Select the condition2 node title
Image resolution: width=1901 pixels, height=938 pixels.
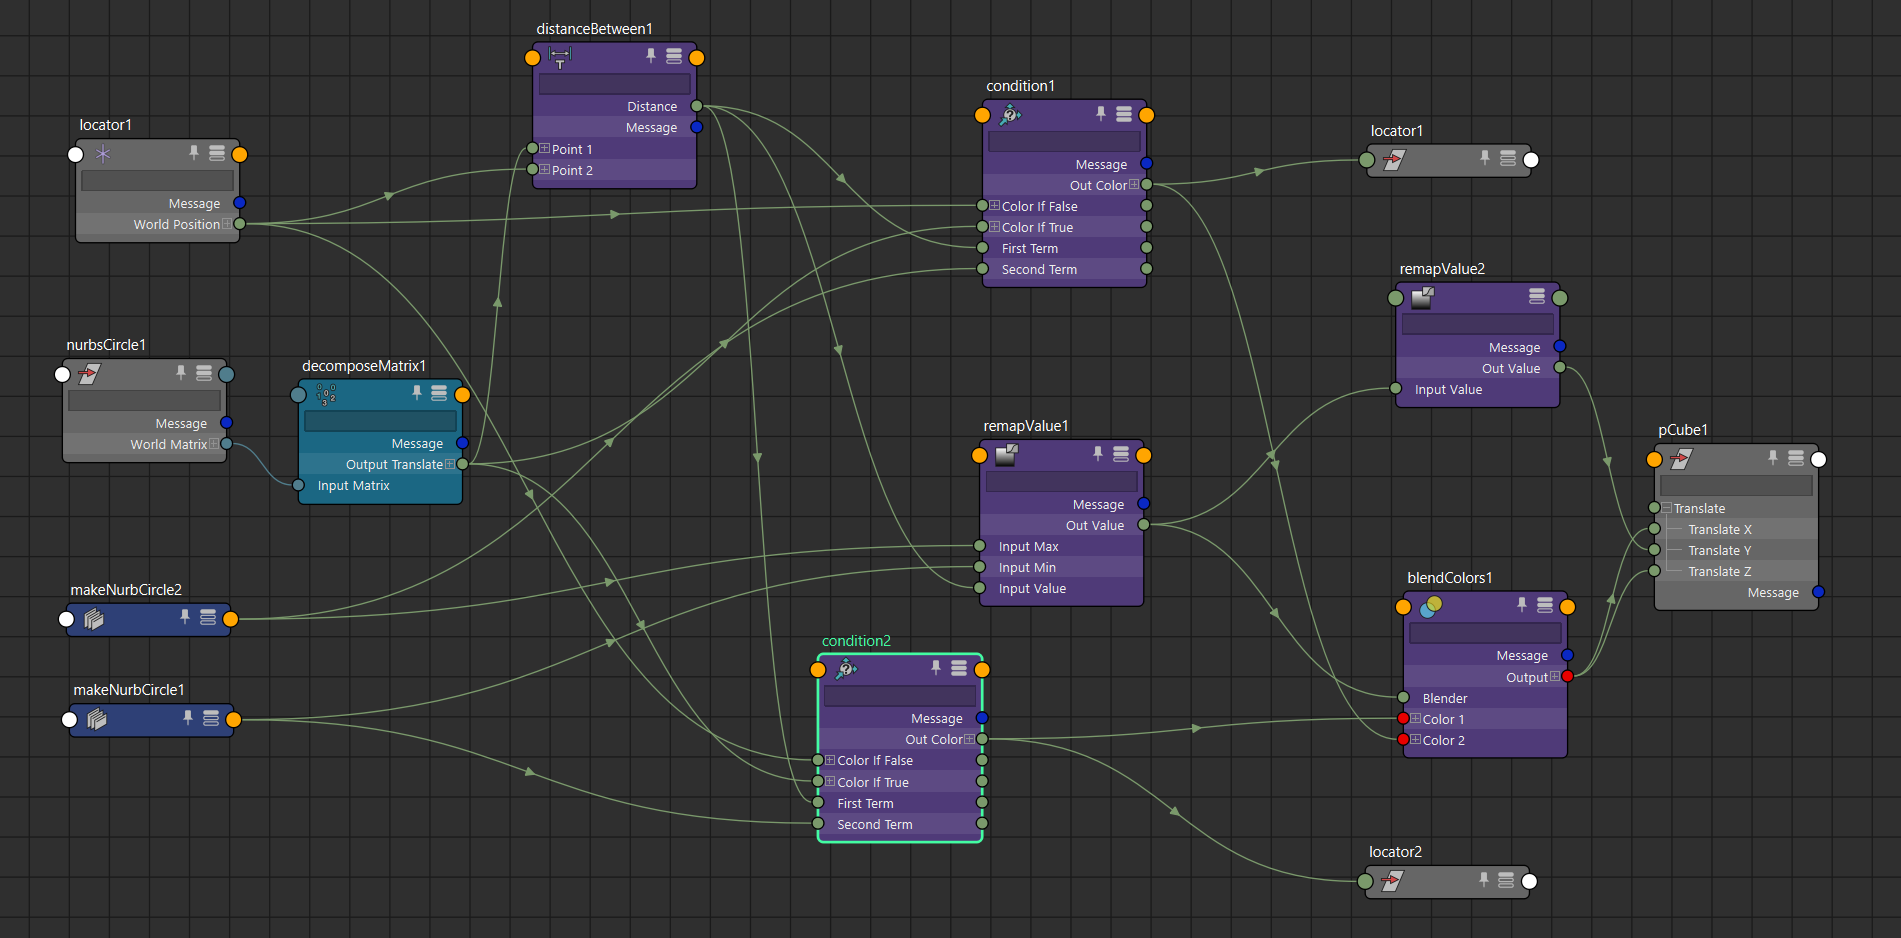(x=856, y=641)
